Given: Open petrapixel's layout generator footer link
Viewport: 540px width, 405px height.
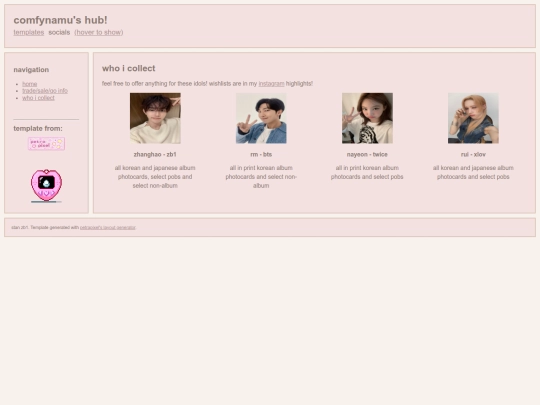Looking at the screenshot, I should pyautogui.click(x=108, y=228).
